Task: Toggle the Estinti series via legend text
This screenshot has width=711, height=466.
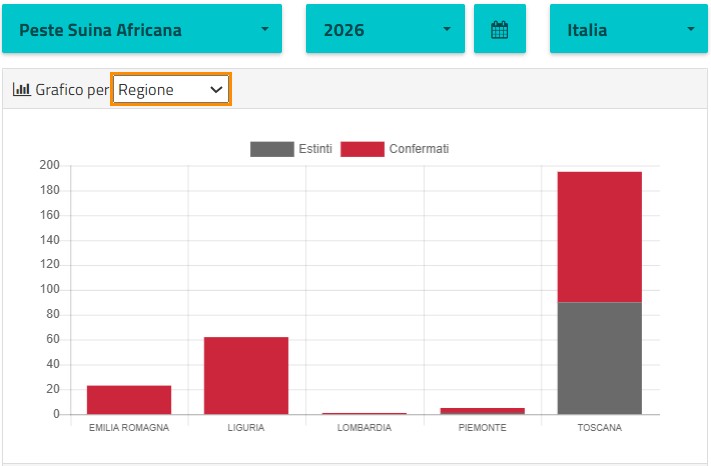Action: (x=315, y=149)
